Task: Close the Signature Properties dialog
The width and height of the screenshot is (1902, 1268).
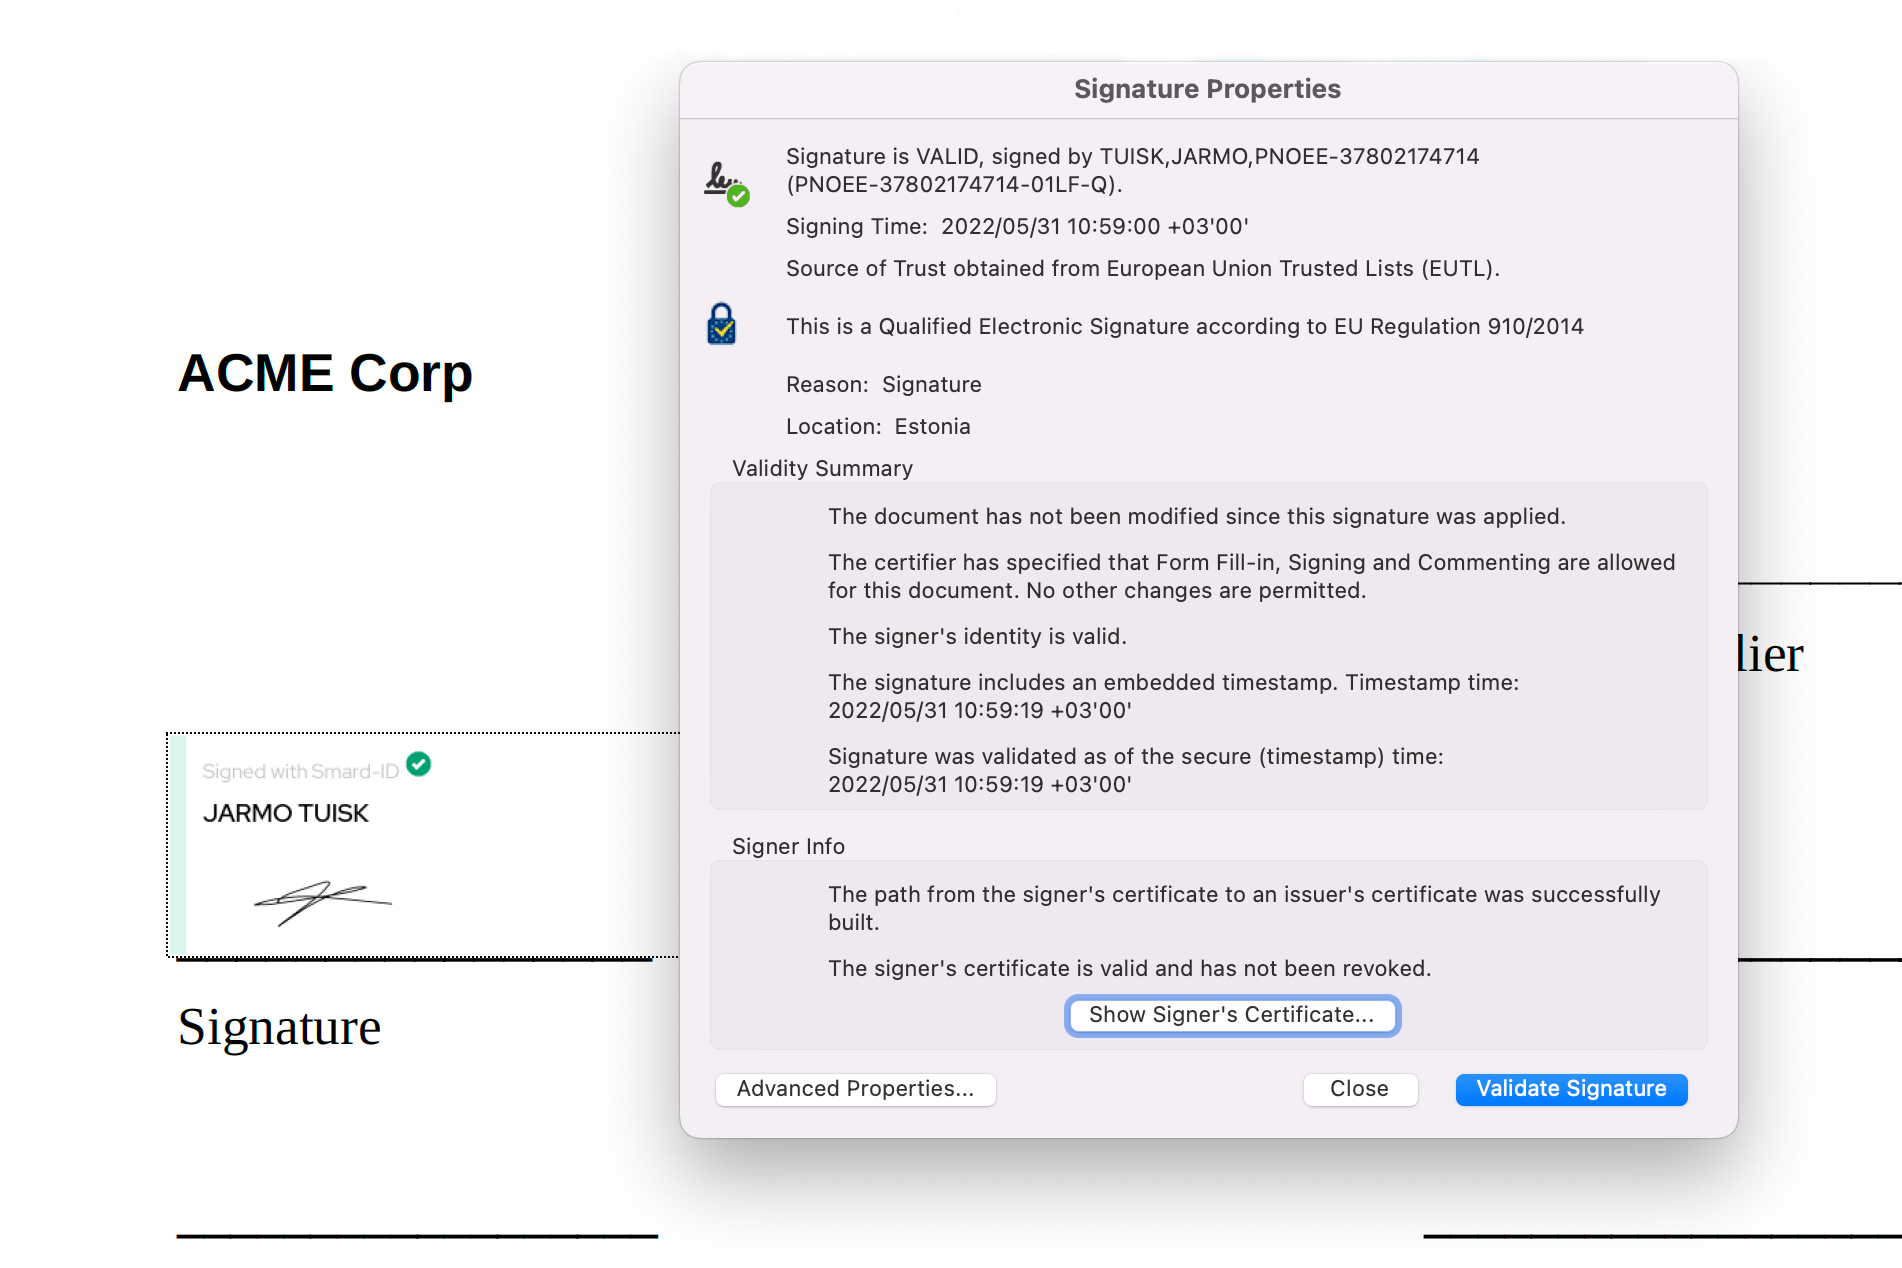Action: pos(1360,1089)
